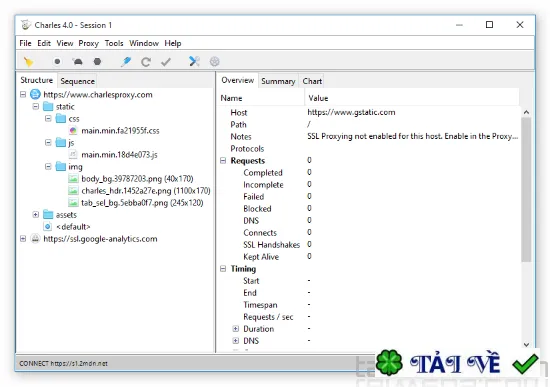Screen dimensions: 550x387
Task: Click main.min.fa21955f.css file icon
Action: (x=73, y=131)
